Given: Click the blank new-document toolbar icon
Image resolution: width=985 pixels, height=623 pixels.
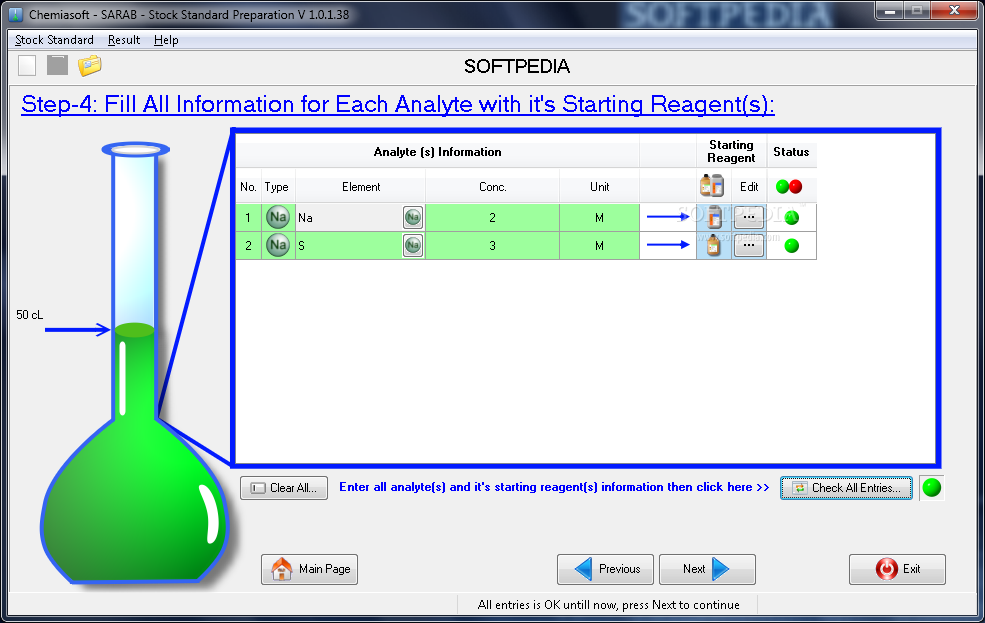Looking at the screenshot, I should point(27,65).
